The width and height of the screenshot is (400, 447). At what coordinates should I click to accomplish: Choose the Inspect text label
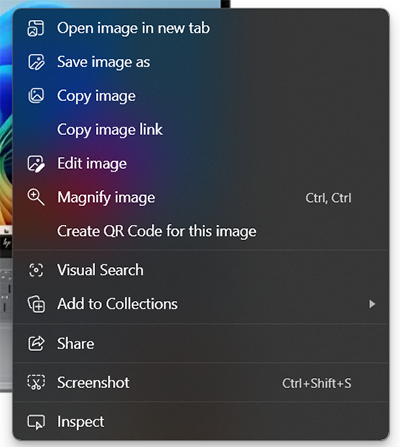click(81, 422)
